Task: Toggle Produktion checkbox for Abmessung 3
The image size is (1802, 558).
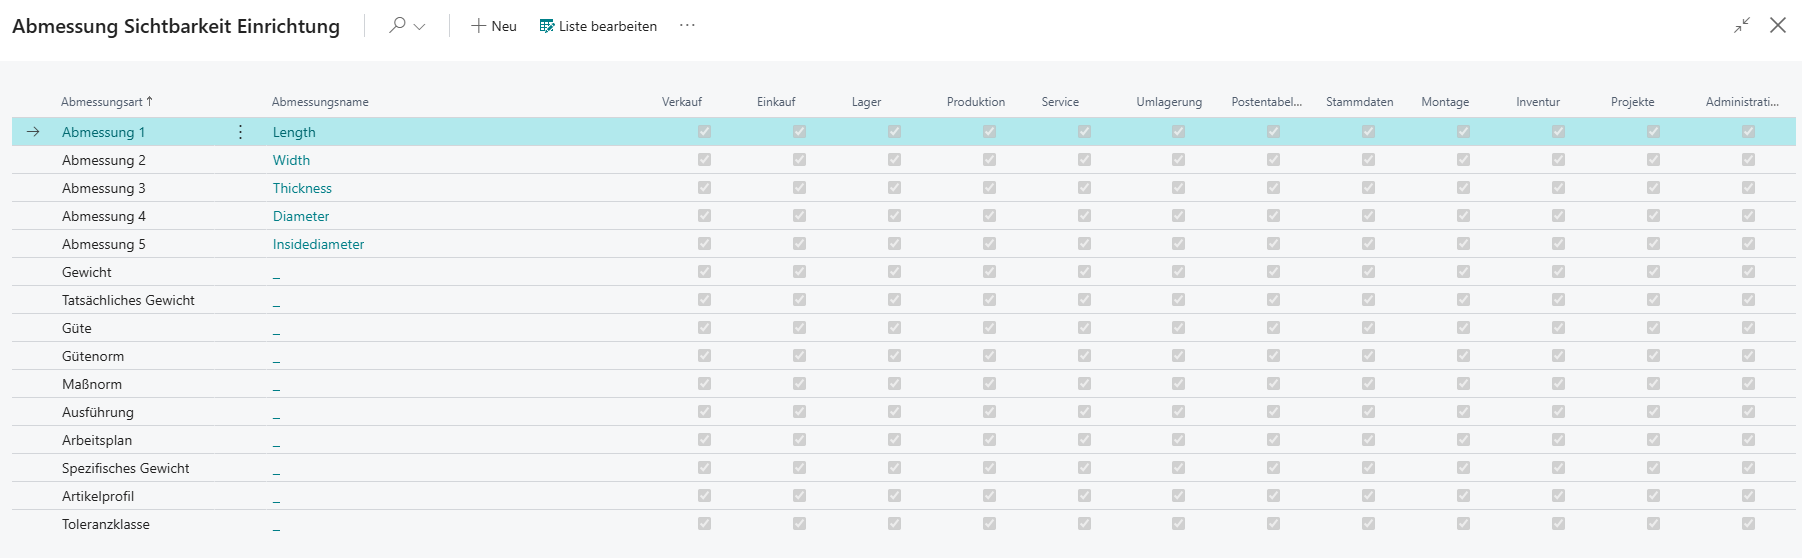Action: point(989,188)
